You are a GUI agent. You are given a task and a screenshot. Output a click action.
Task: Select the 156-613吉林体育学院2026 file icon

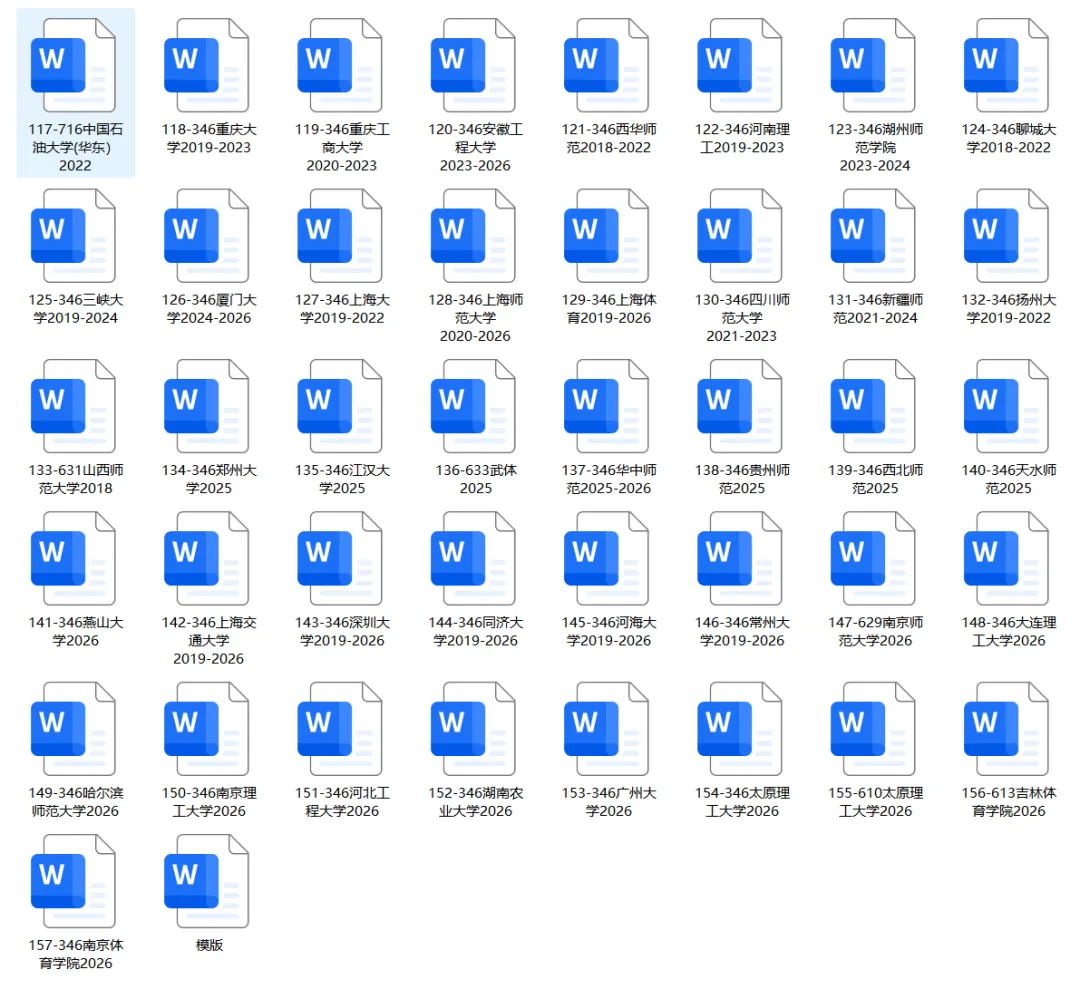1006,729
